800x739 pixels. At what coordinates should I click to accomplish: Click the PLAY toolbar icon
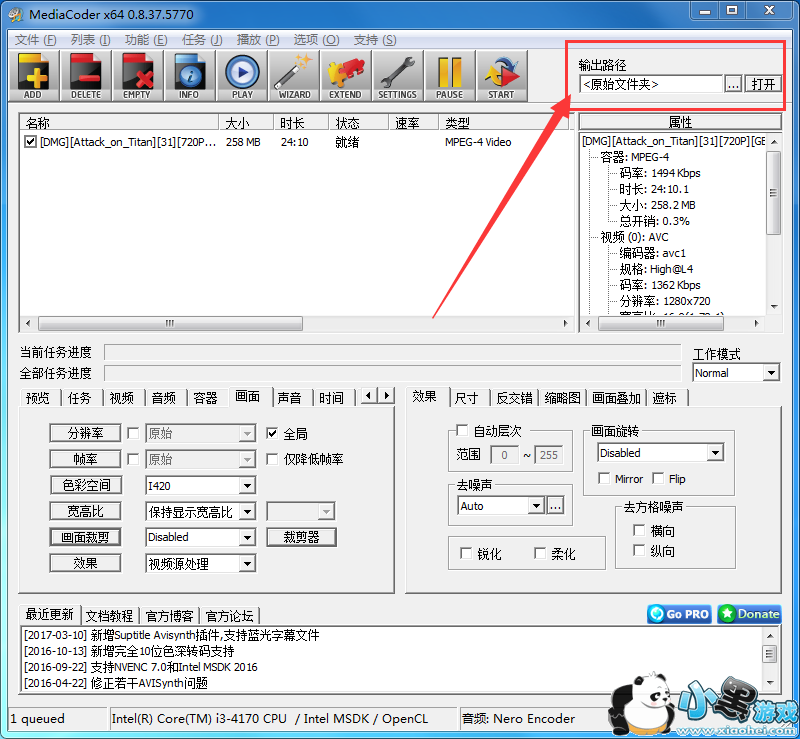pos(242,76)
